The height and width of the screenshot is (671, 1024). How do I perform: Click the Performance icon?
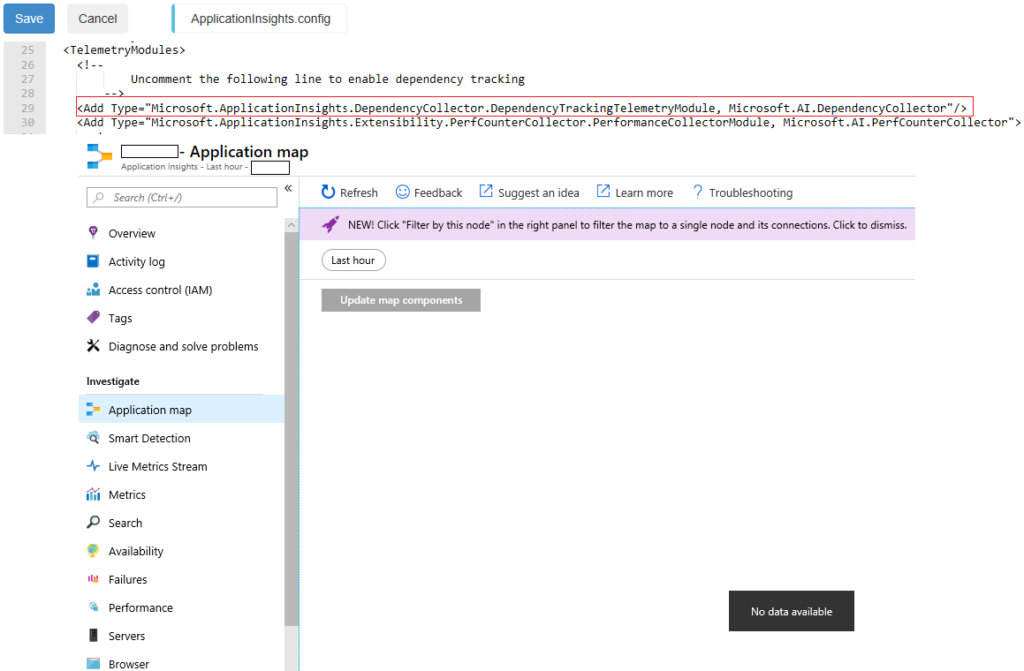93,607
